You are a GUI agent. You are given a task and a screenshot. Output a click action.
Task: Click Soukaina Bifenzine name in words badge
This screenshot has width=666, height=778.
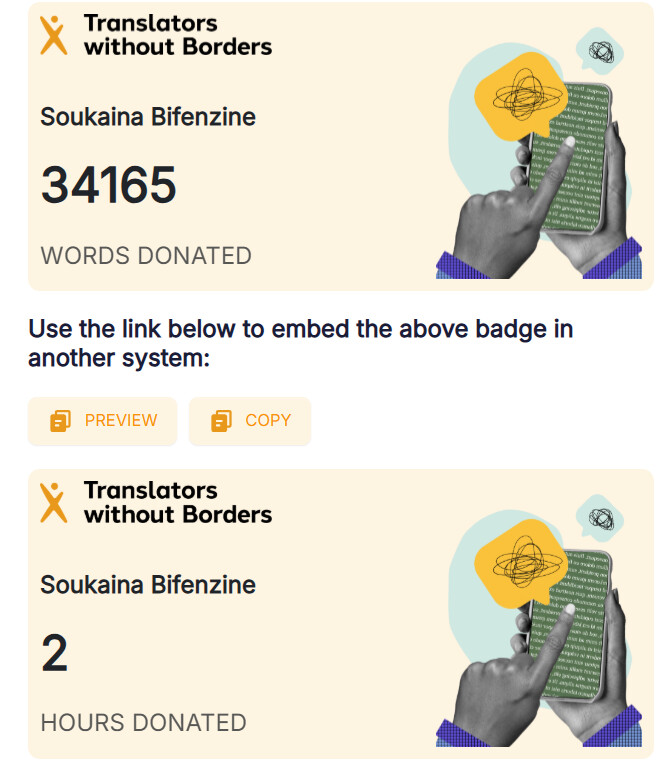coord(148,117)
